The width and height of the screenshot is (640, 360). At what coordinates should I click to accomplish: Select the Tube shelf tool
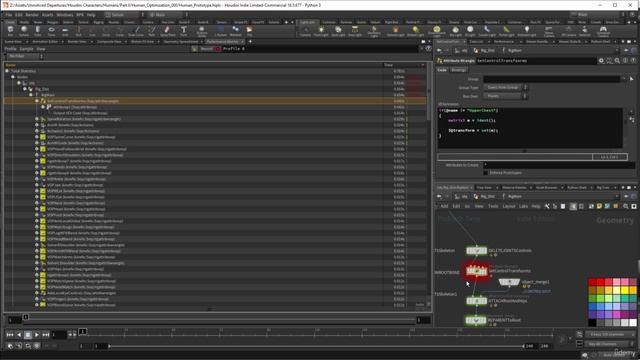click(38, 31)
